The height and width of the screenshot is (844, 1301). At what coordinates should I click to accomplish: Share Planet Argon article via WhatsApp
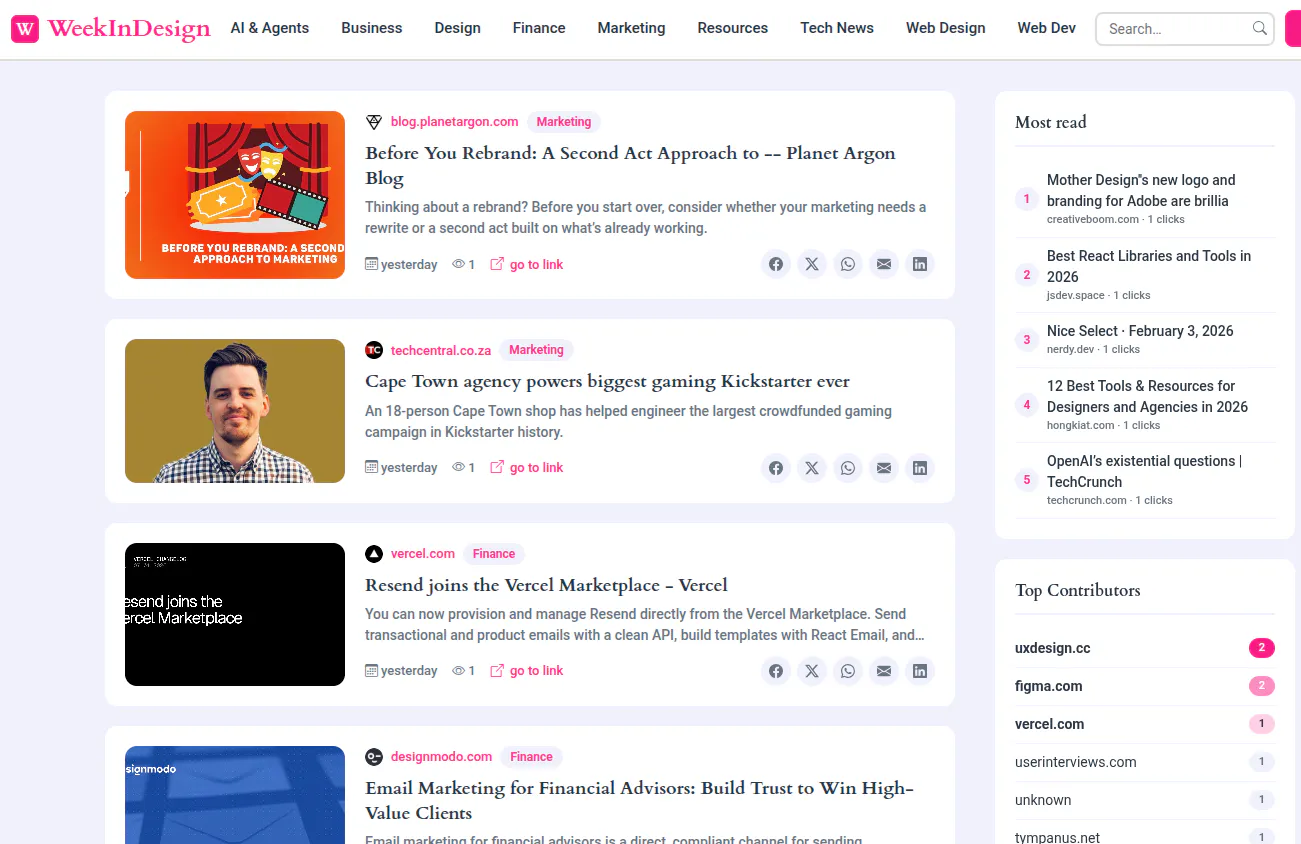(x=848, y=264)
